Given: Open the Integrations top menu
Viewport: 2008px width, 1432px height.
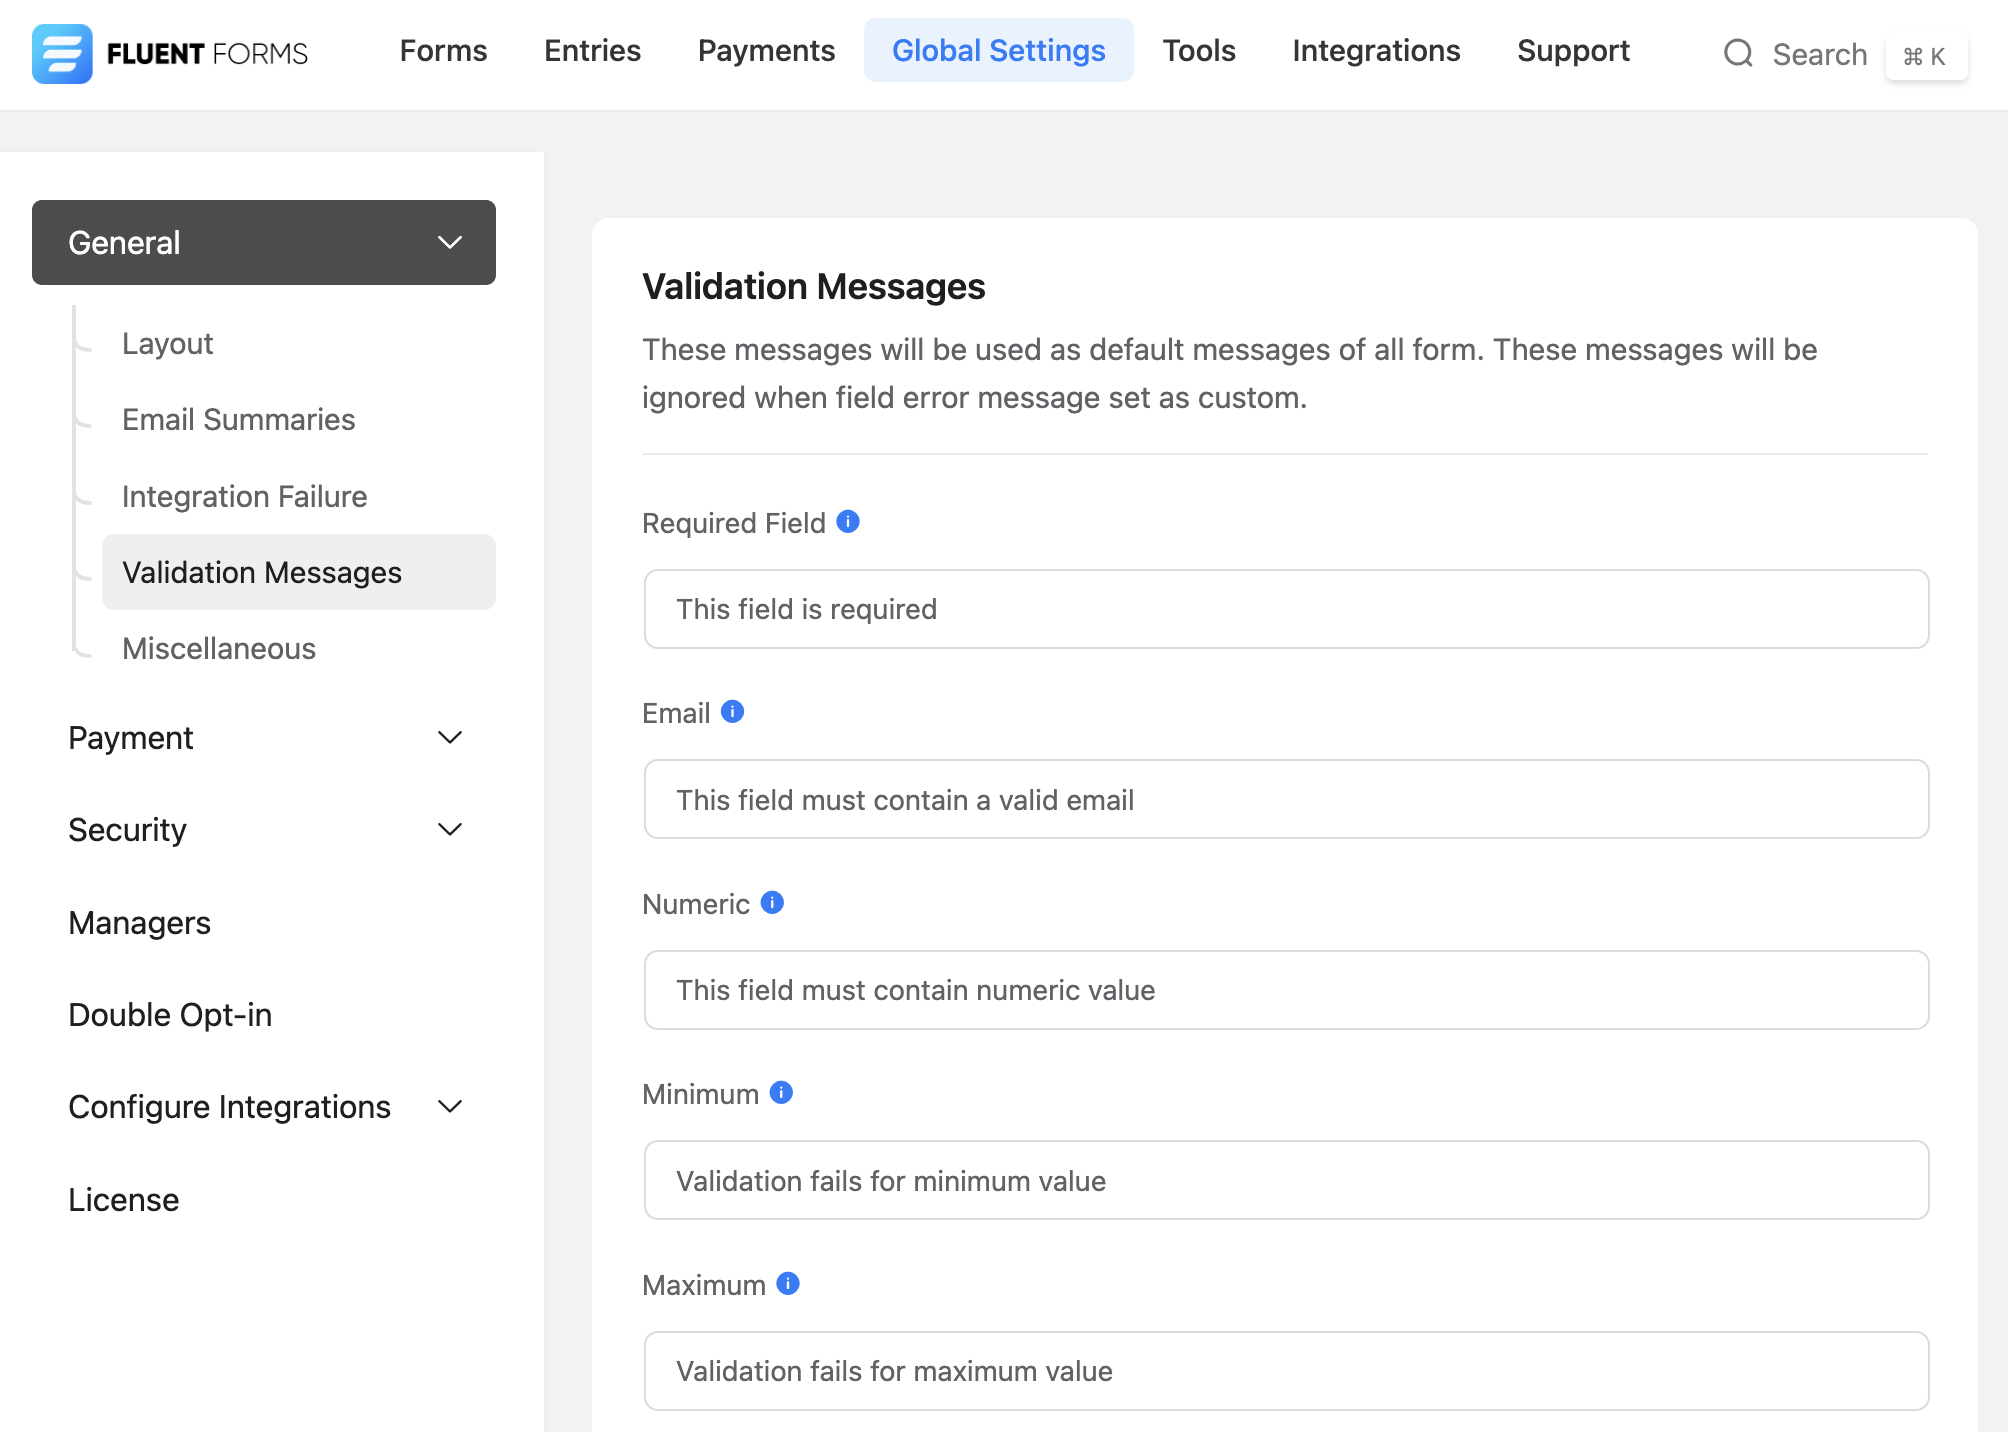Looking at the screenshot, I should (1376, 51).
